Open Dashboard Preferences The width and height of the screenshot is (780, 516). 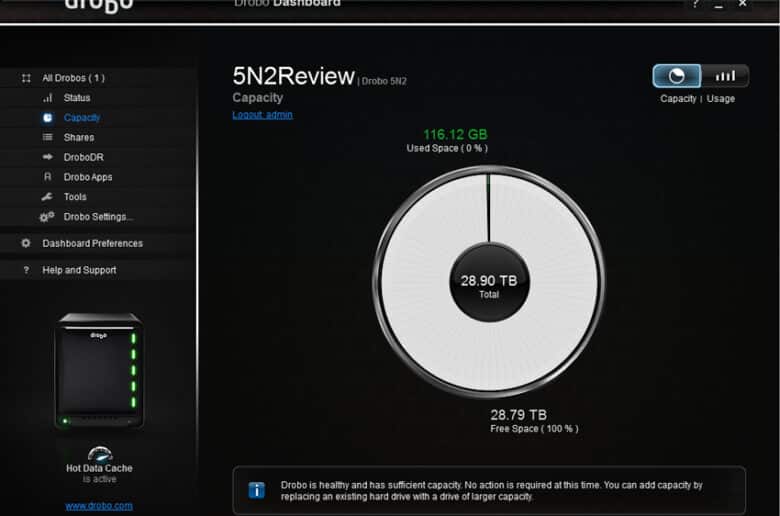coord(93,243)
